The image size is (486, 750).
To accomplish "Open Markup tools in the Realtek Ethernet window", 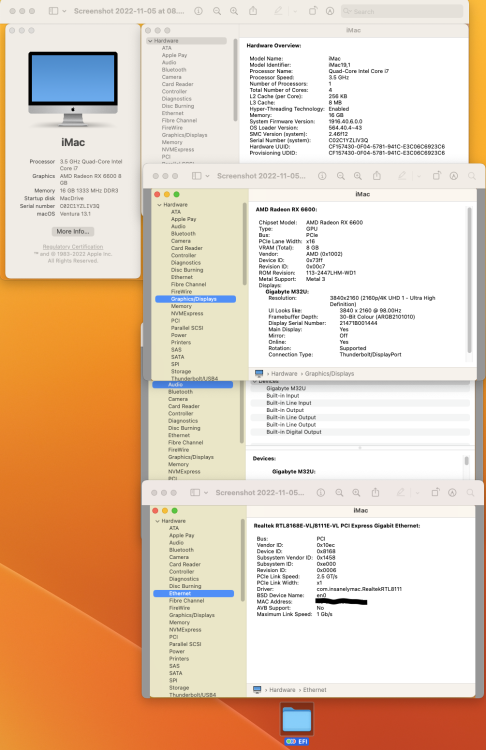I will (452, 493).
